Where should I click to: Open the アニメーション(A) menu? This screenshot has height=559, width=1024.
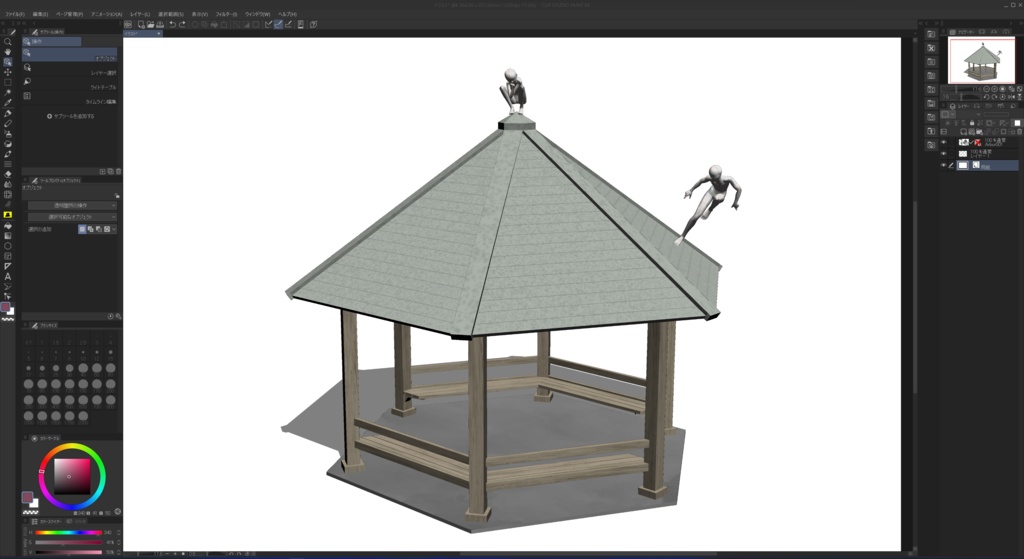click(x=106, y=14)
